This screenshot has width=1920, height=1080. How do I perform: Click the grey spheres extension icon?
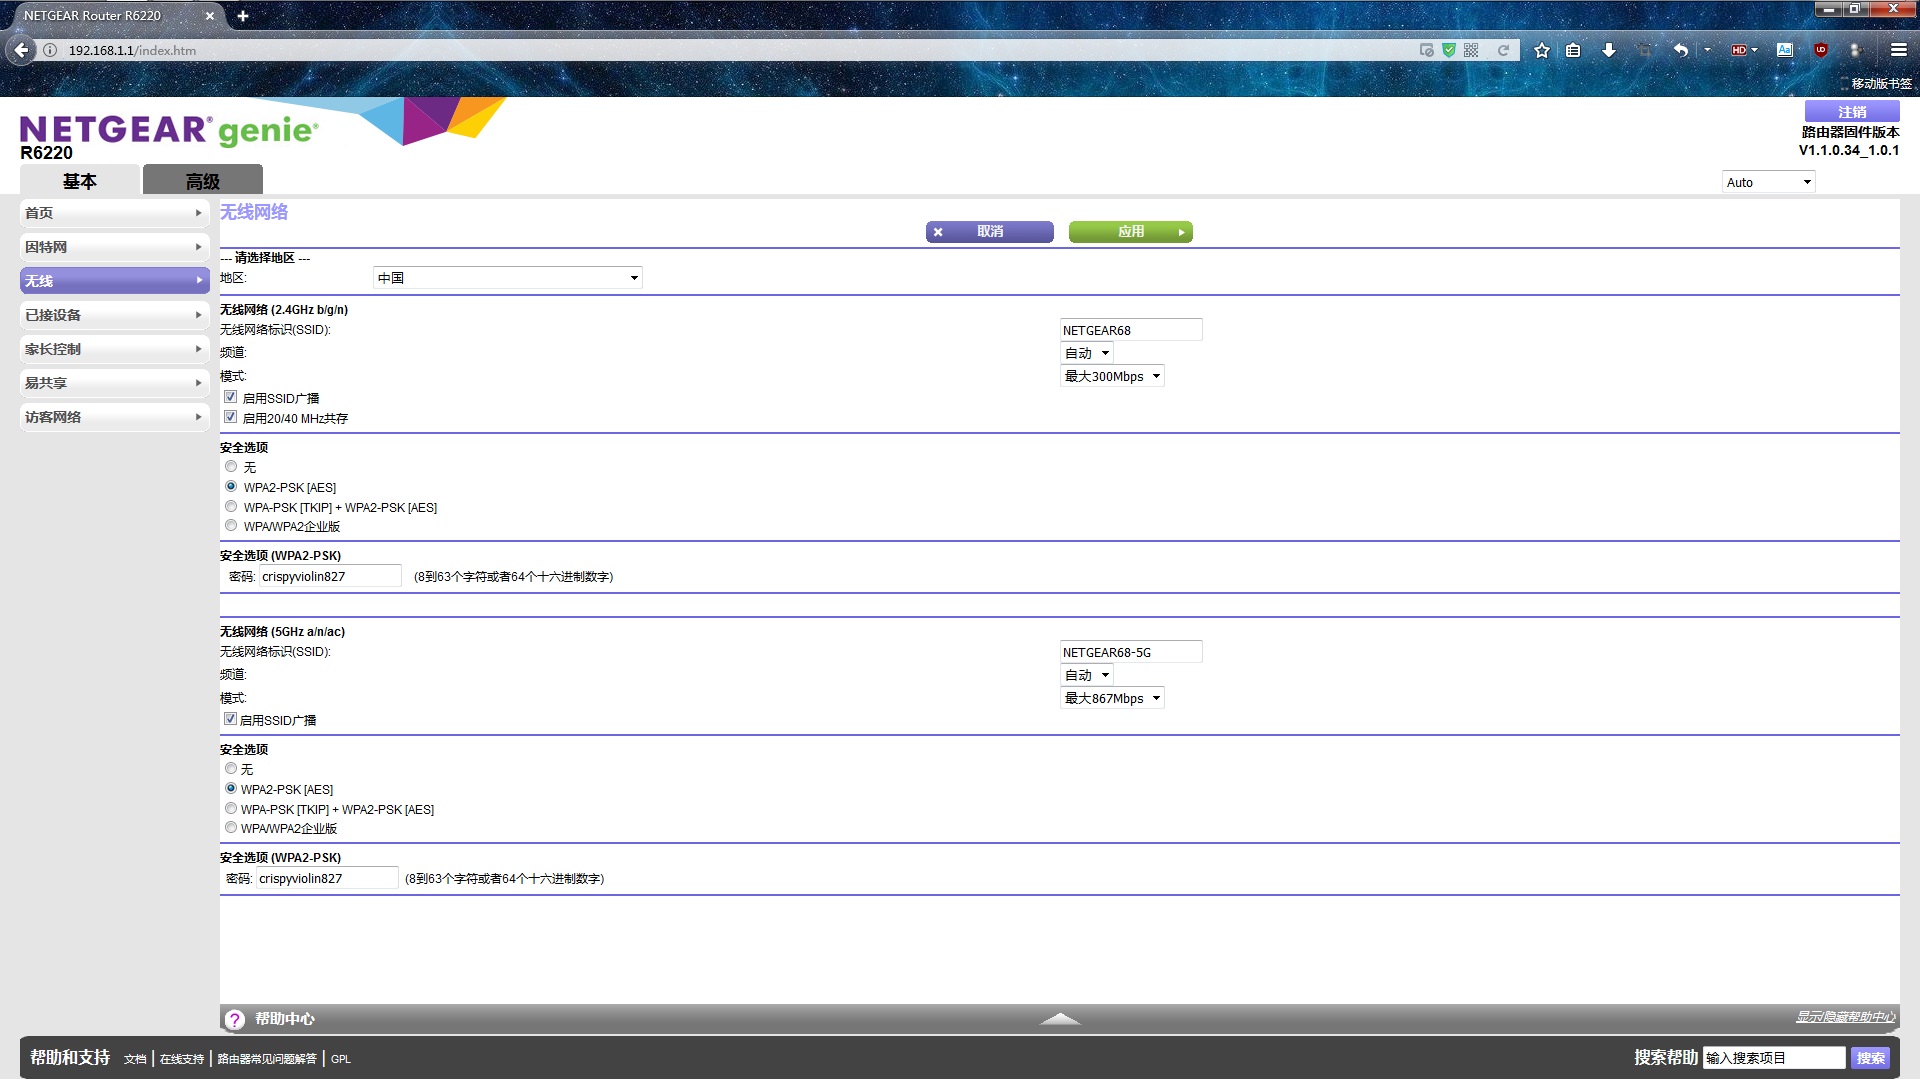(x=1856, y=50)
